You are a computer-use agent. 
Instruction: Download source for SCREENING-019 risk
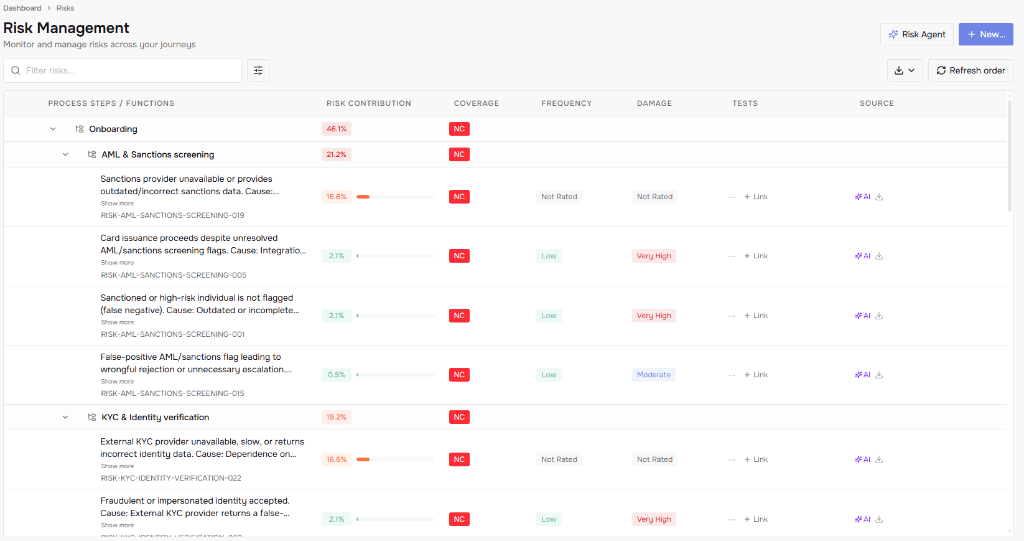pos(879,197)
